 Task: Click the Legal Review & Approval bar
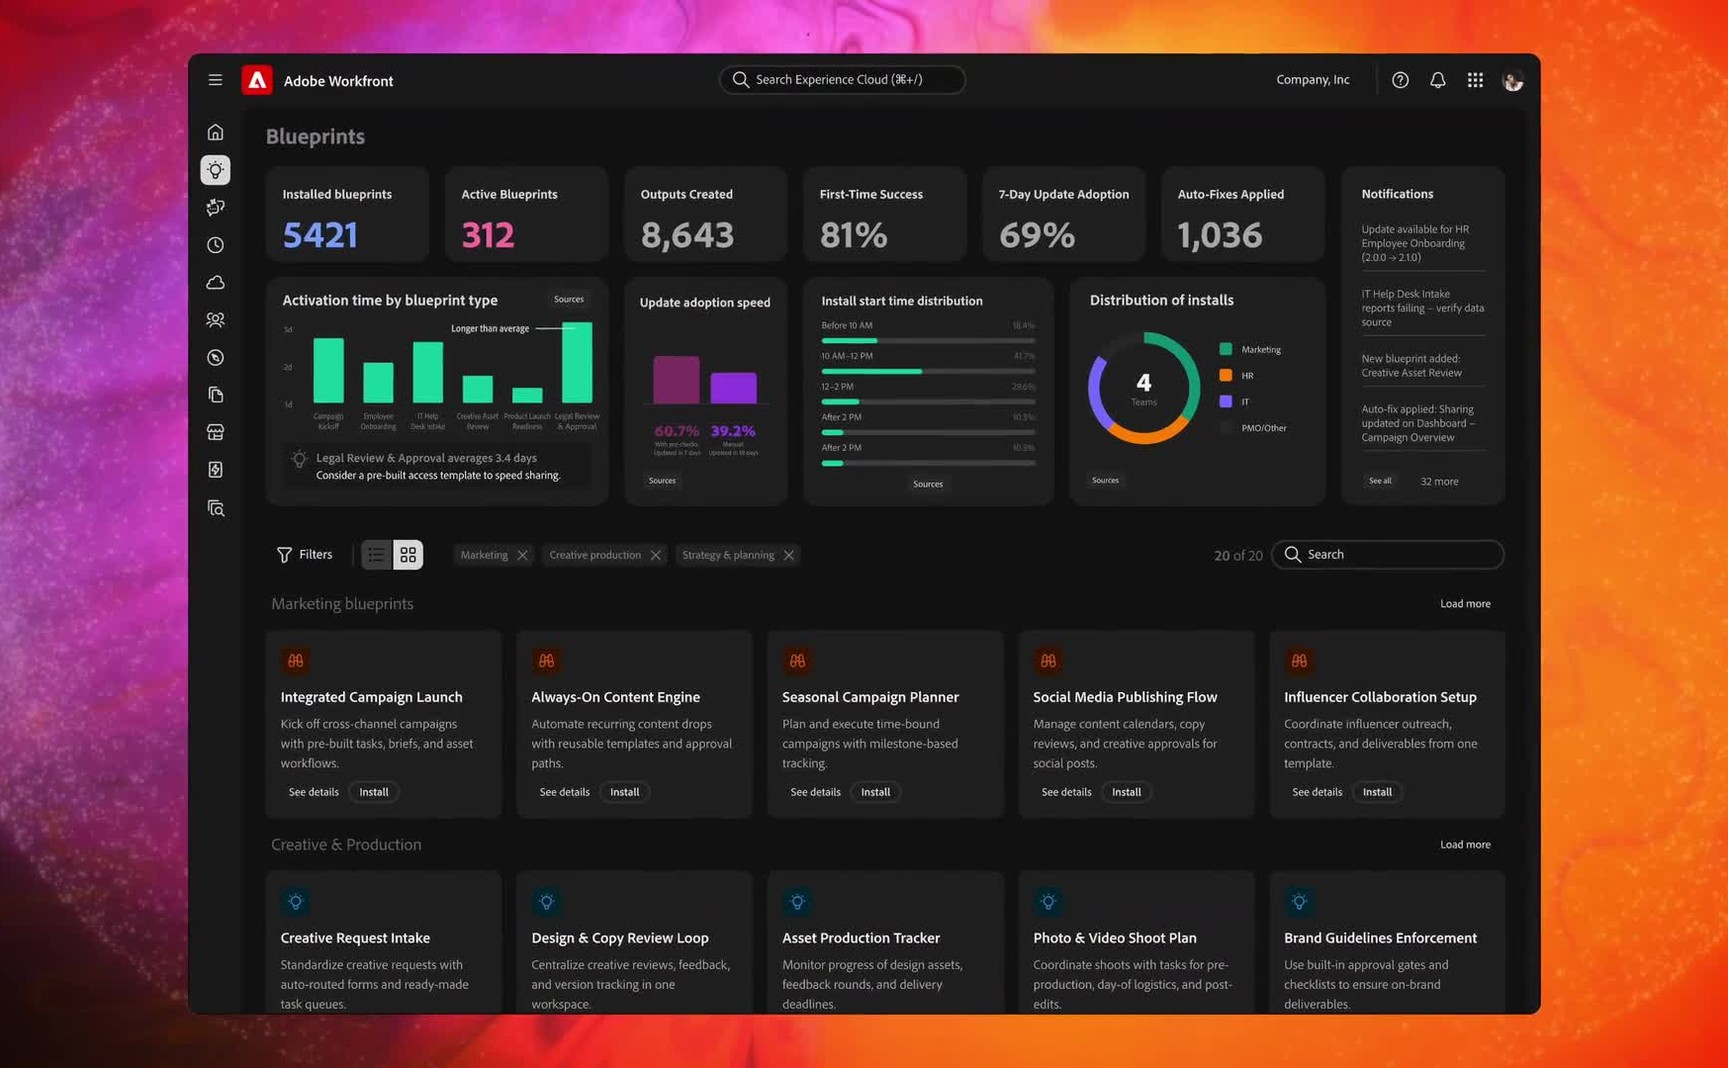[577, 362]
